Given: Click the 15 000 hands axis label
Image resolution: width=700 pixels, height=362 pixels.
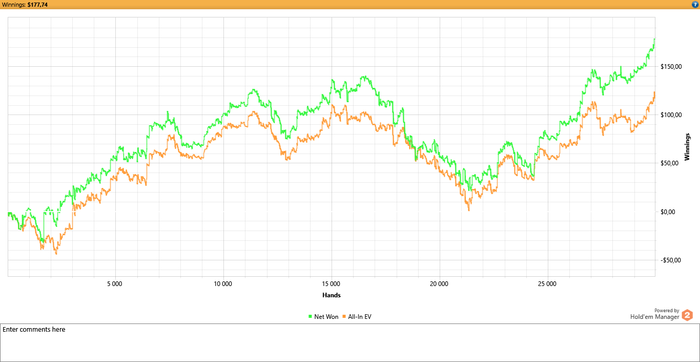Looking at the screenshot, I should pyautogui.click(x=331, y=284).
